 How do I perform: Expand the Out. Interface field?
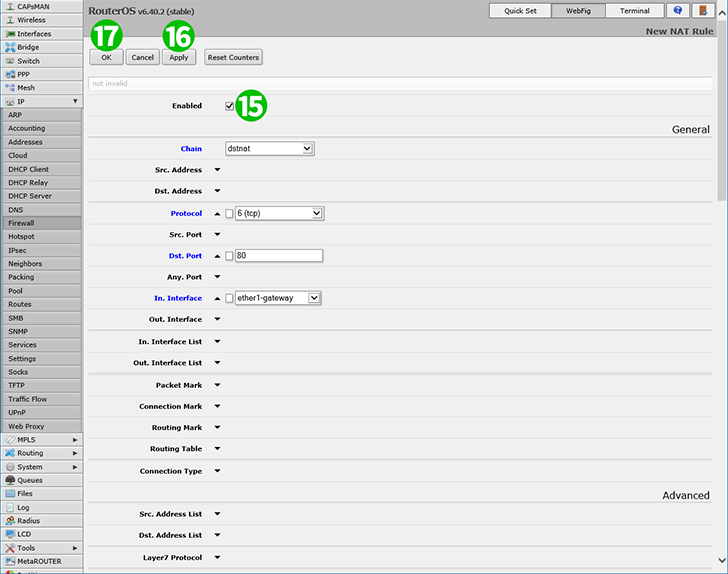217,319
